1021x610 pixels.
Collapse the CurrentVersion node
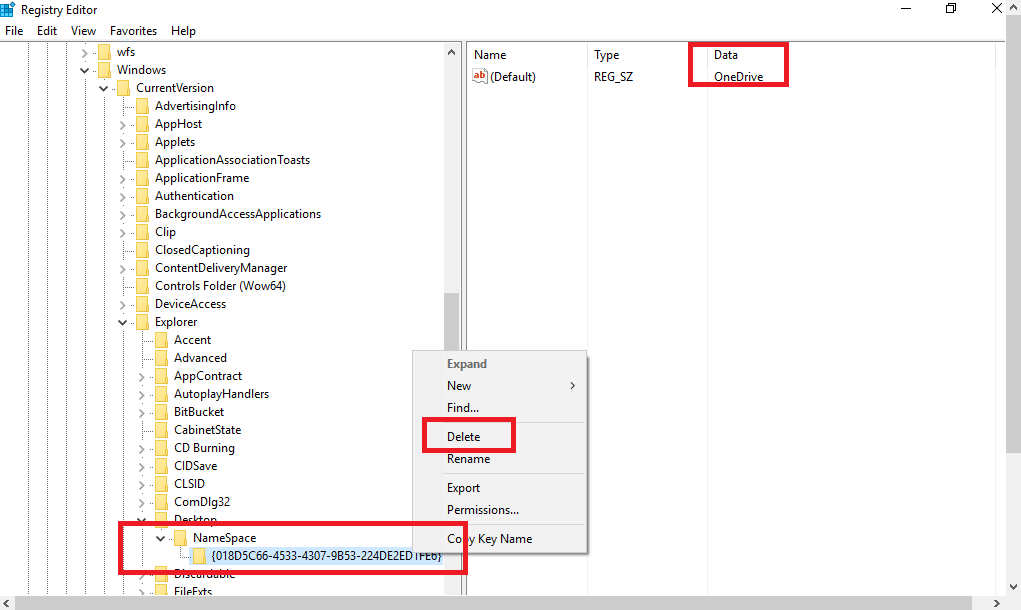tap(104, 87)
